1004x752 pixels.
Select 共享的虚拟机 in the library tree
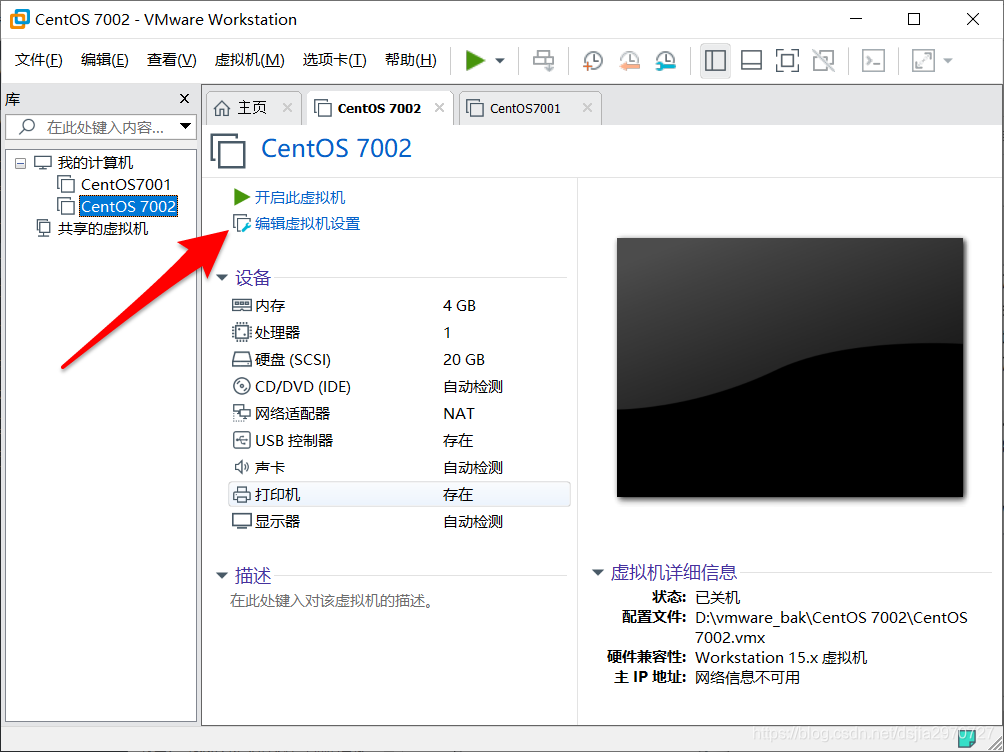[103, 229]
